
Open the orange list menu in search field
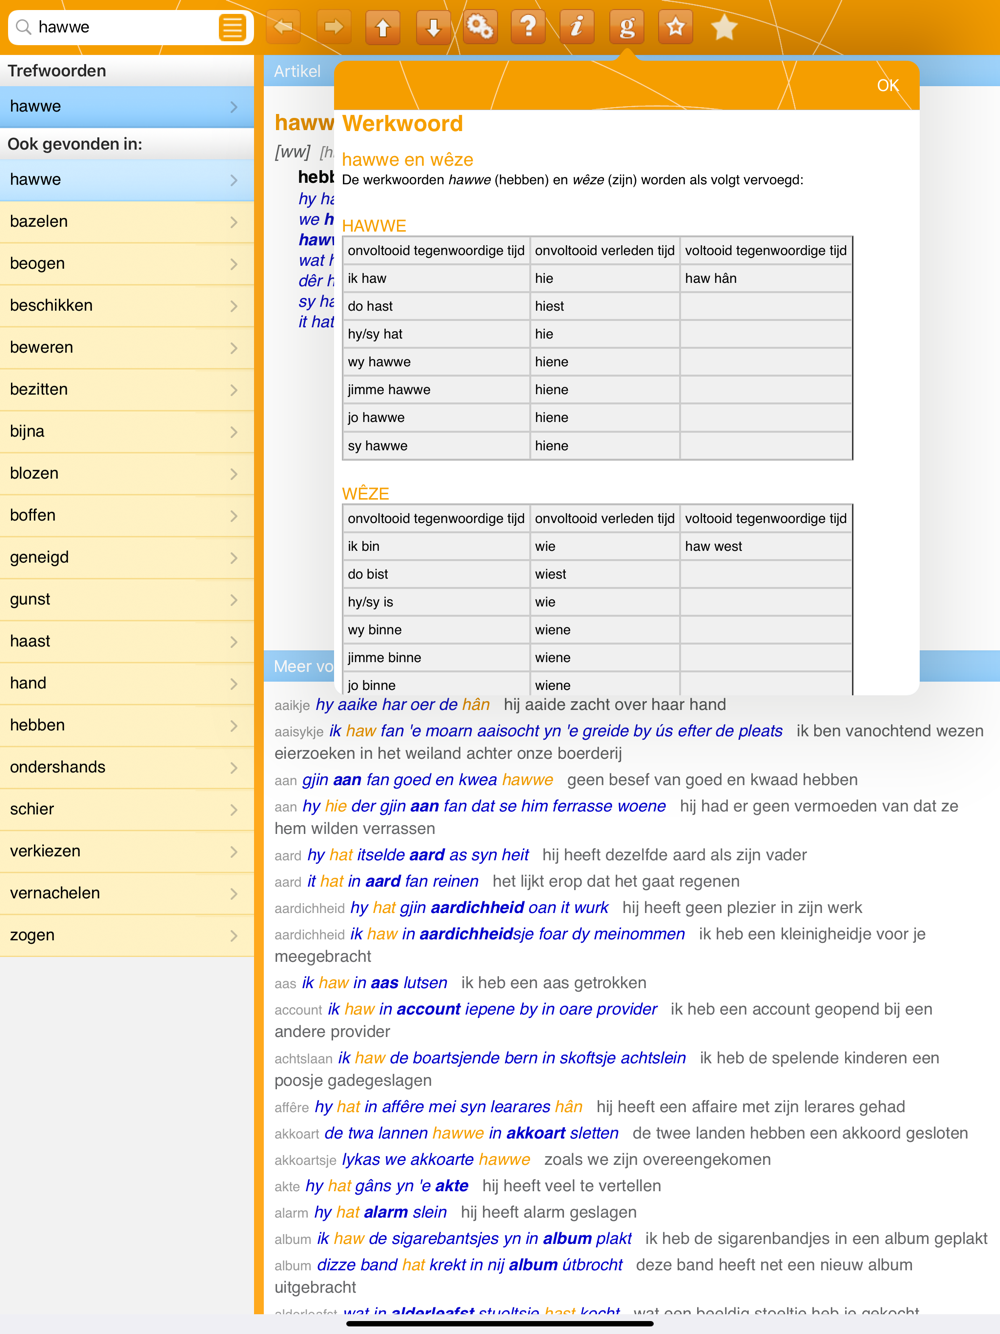point(232,27)
